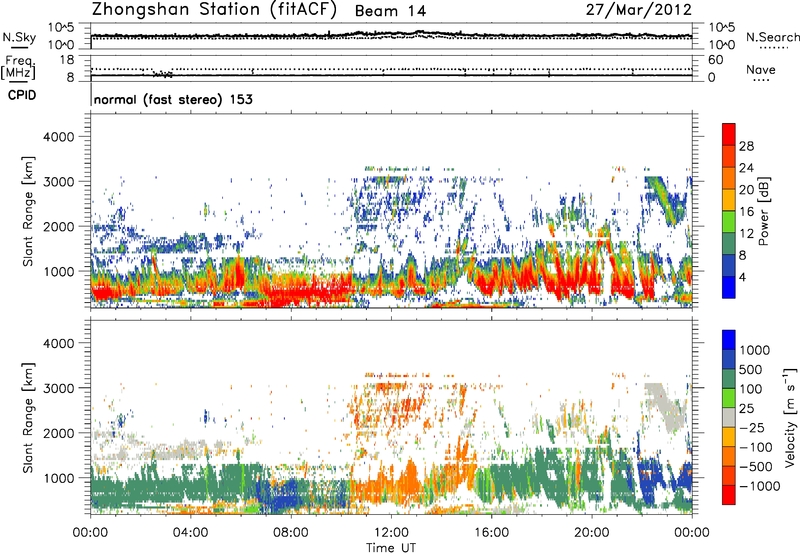Click the 'N.Sky' legend label
Image resolution: width=800 pixels, height=554 pixels.
(x=19, y=37)
